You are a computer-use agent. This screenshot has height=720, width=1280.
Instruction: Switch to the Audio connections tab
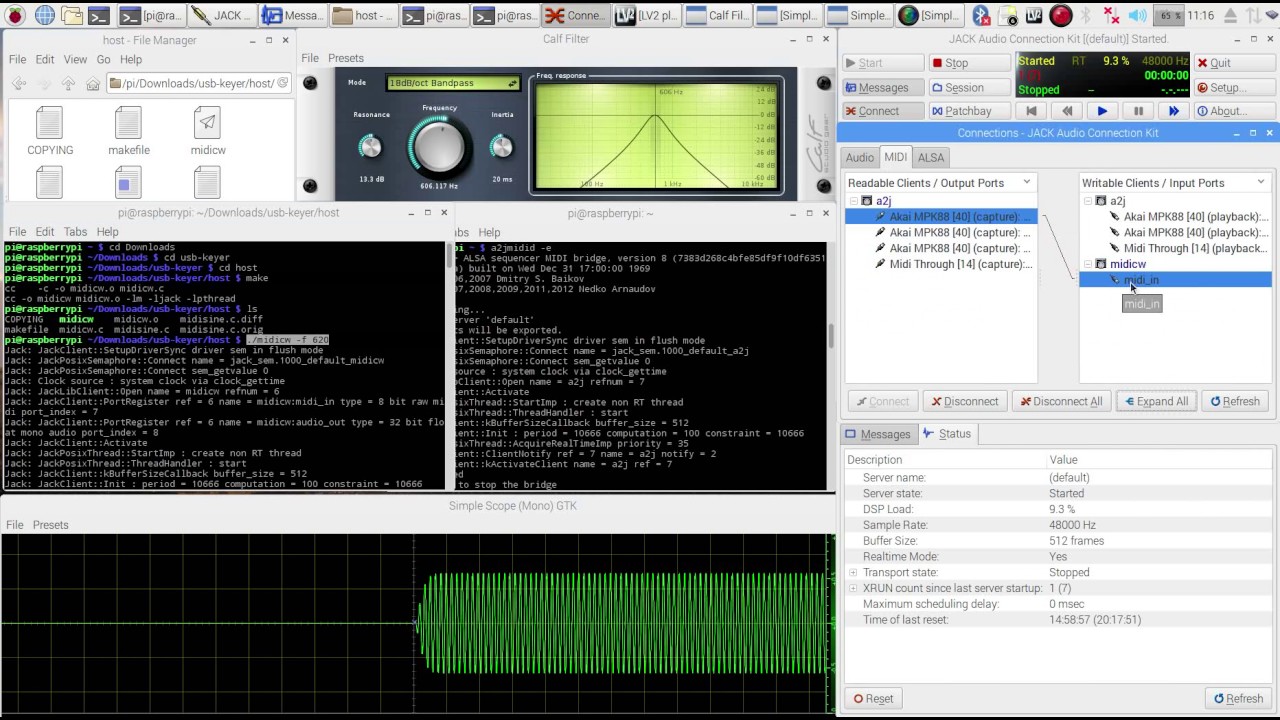tap(860, 157)
